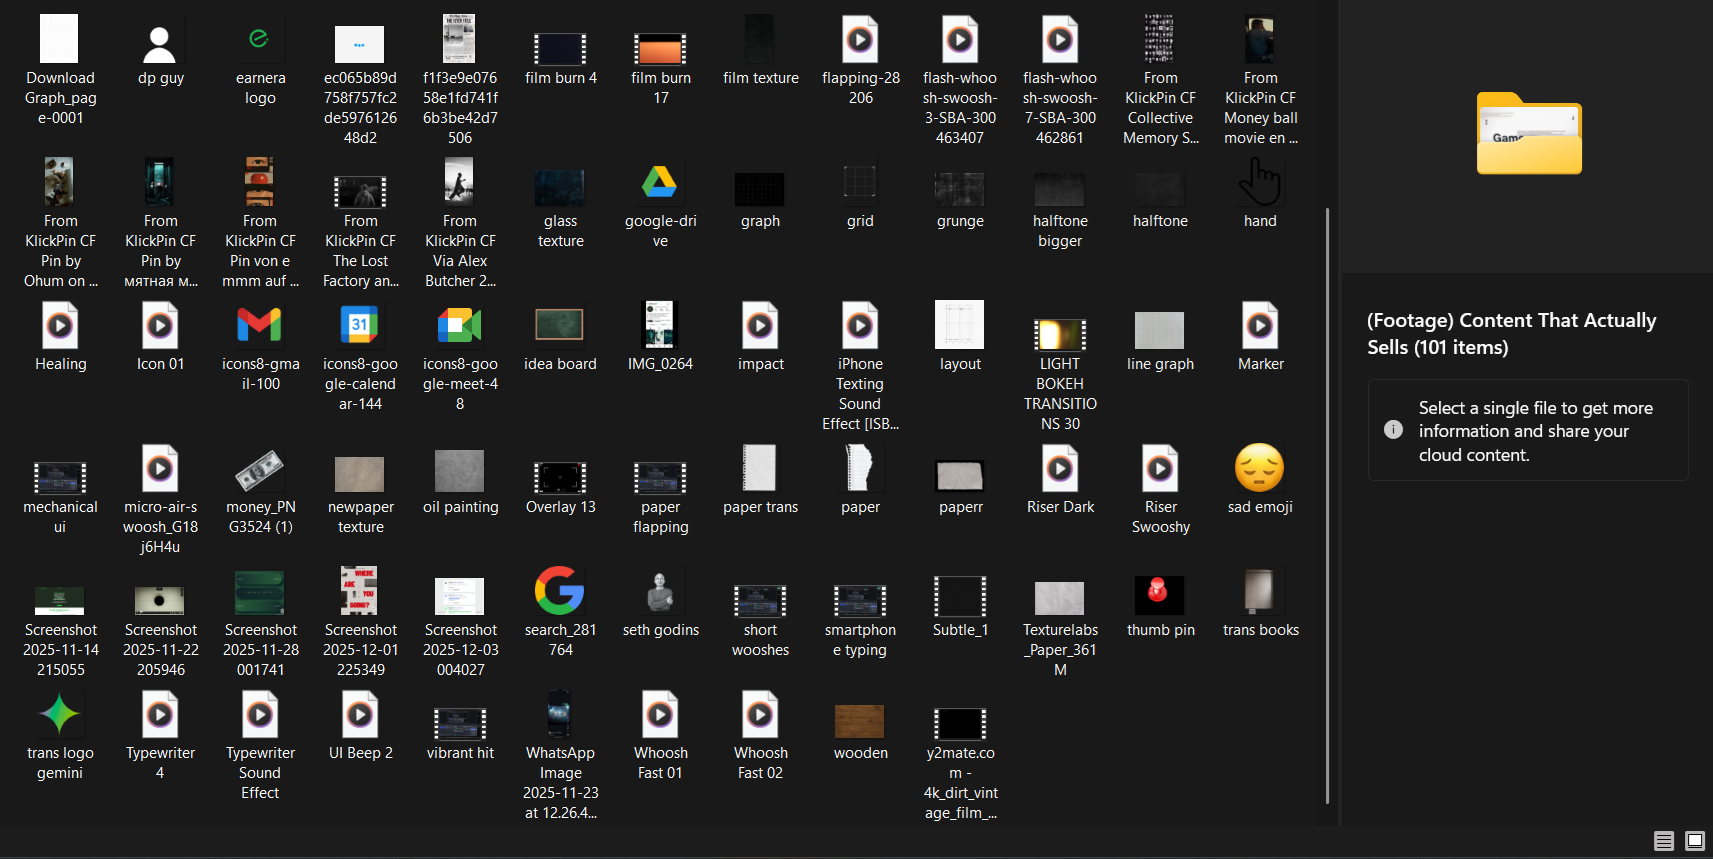Select the icons8-google-meet-48 file
Image resolution: width=1713 pixels, height=859 pixels.
460,326
